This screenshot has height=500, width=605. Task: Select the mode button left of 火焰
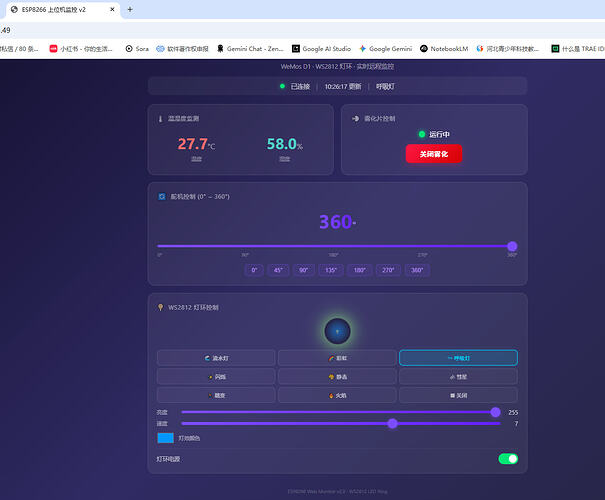point(216,395)
